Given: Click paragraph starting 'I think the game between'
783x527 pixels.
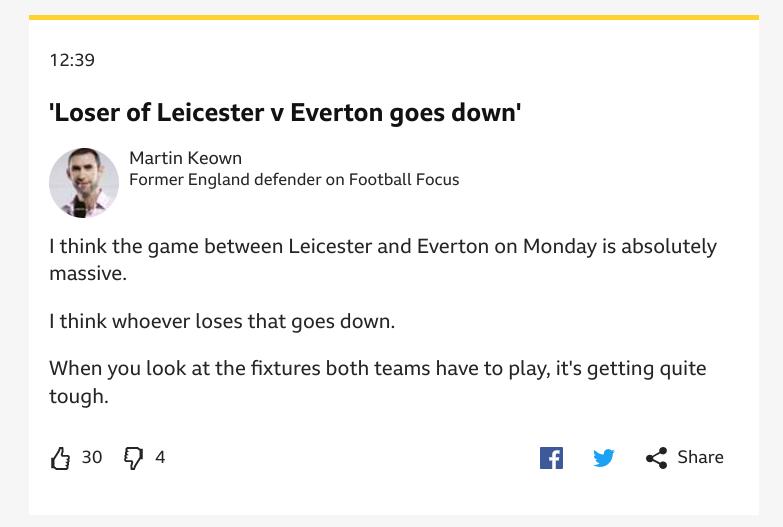Looking at the screenshot, I should (x=383, y=260).
